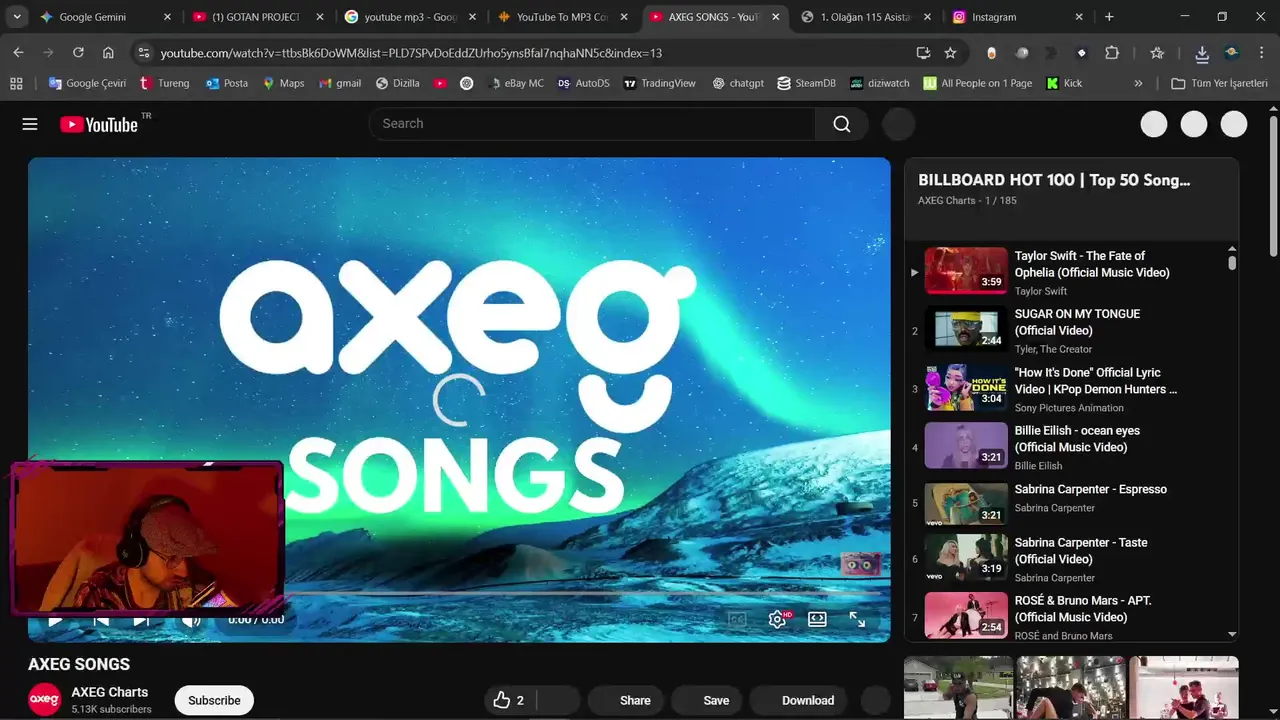Click video progress bar
Viewport: 1280px width, 720px height.
point(459,595)
